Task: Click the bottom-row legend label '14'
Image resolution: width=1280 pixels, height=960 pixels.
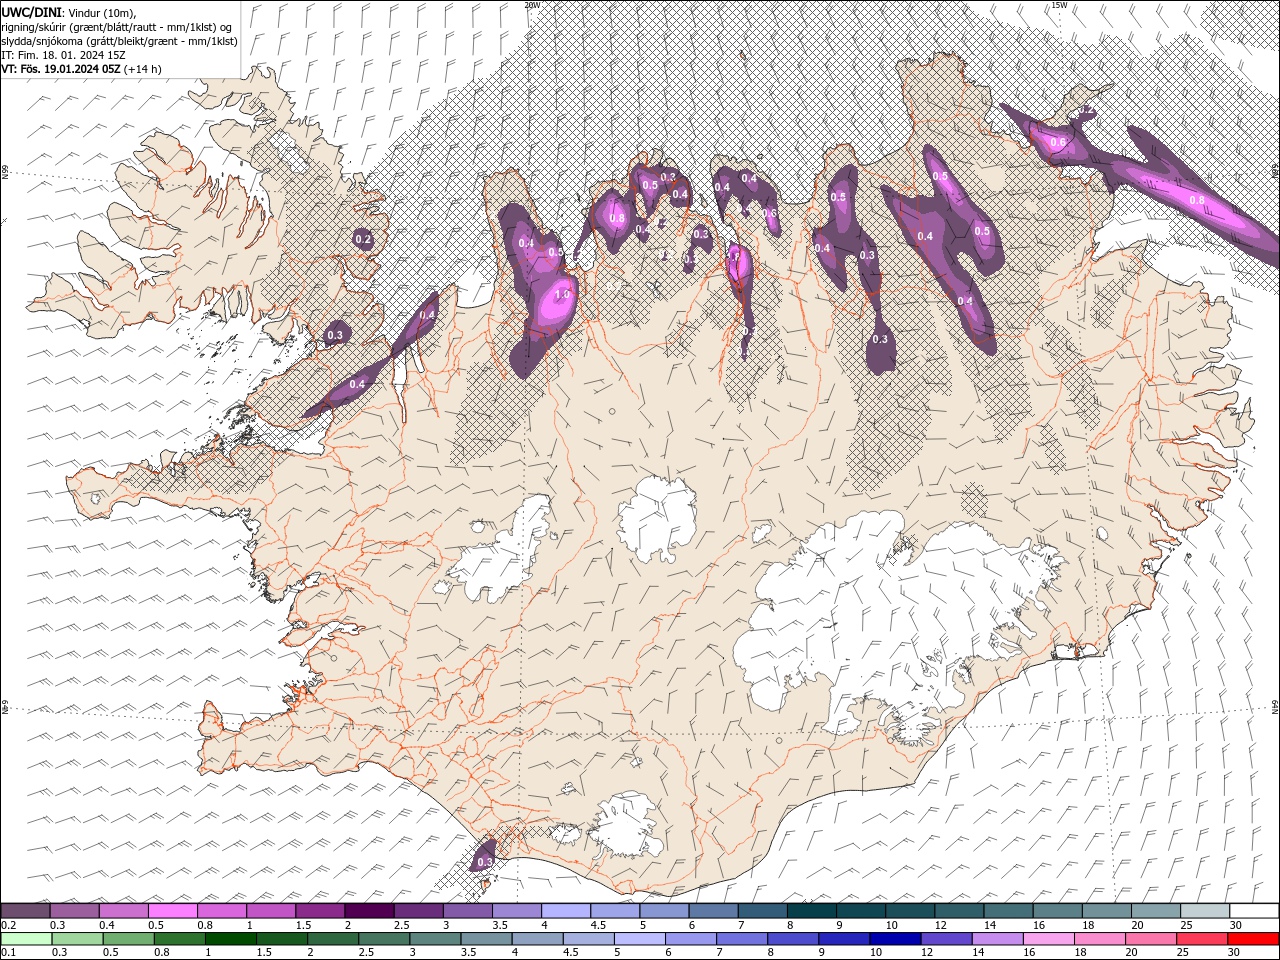Action: coord(977,953)
